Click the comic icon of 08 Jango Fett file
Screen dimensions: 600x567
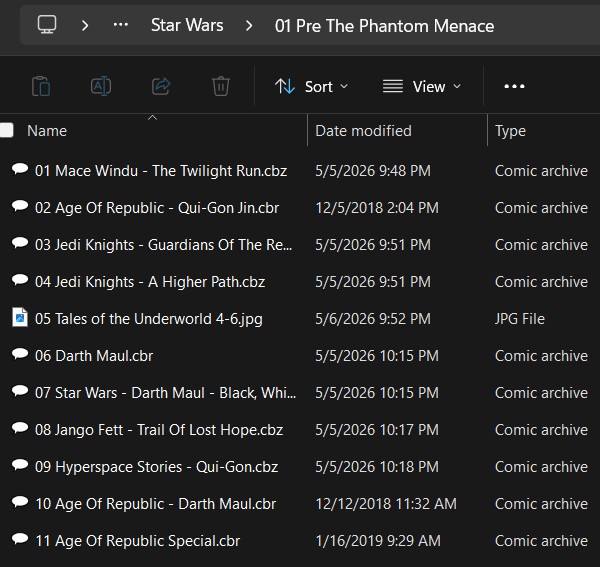point(20,429)
